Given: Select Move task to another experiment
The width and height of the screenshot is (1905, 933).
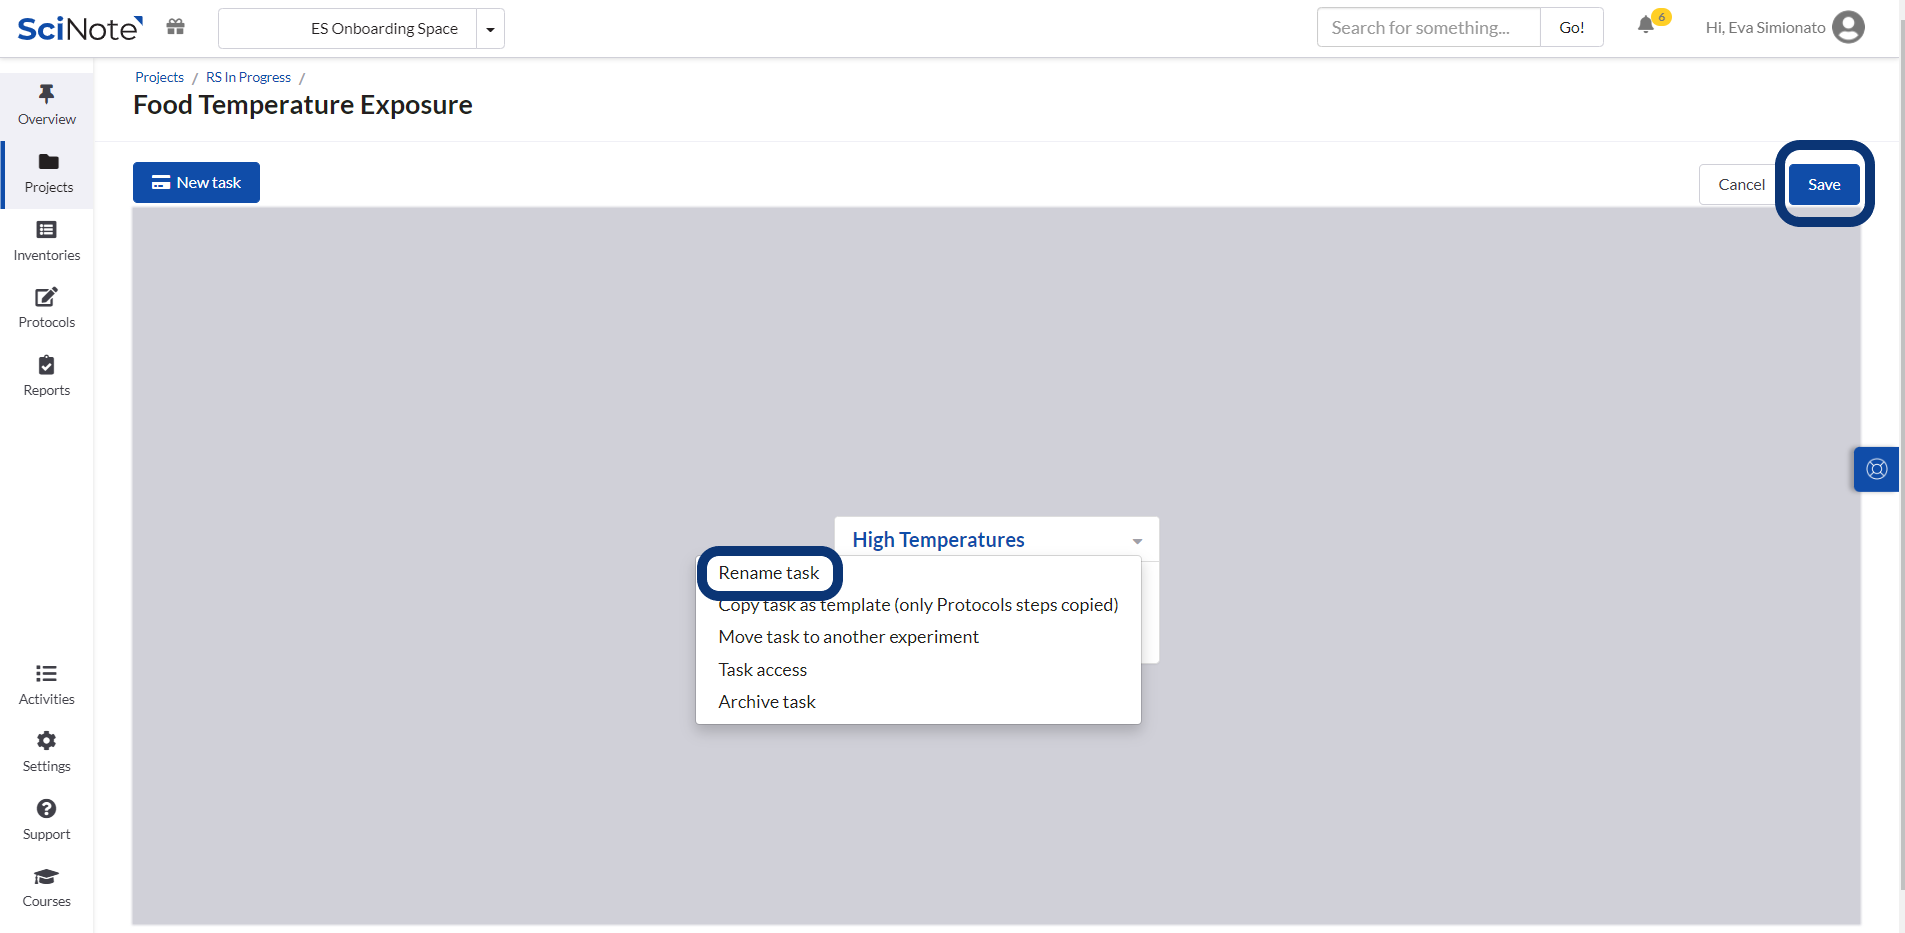Looking at the screenshot, I should [x=848, y=637].
